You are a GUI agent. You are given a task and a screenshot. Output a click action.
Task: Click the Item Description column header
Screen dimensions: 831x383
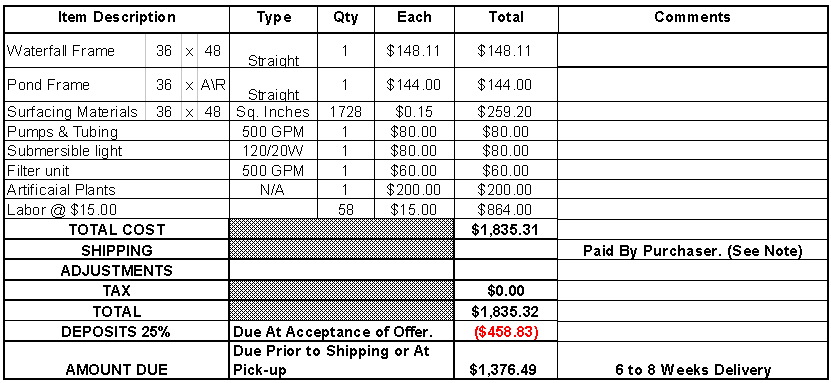117,17
